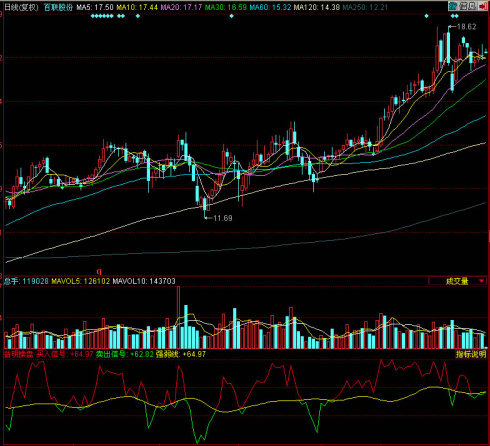This screenshot has height=446, width=490.
Task: Click the MA10: 17.44 label
Action: pos(137,7)
